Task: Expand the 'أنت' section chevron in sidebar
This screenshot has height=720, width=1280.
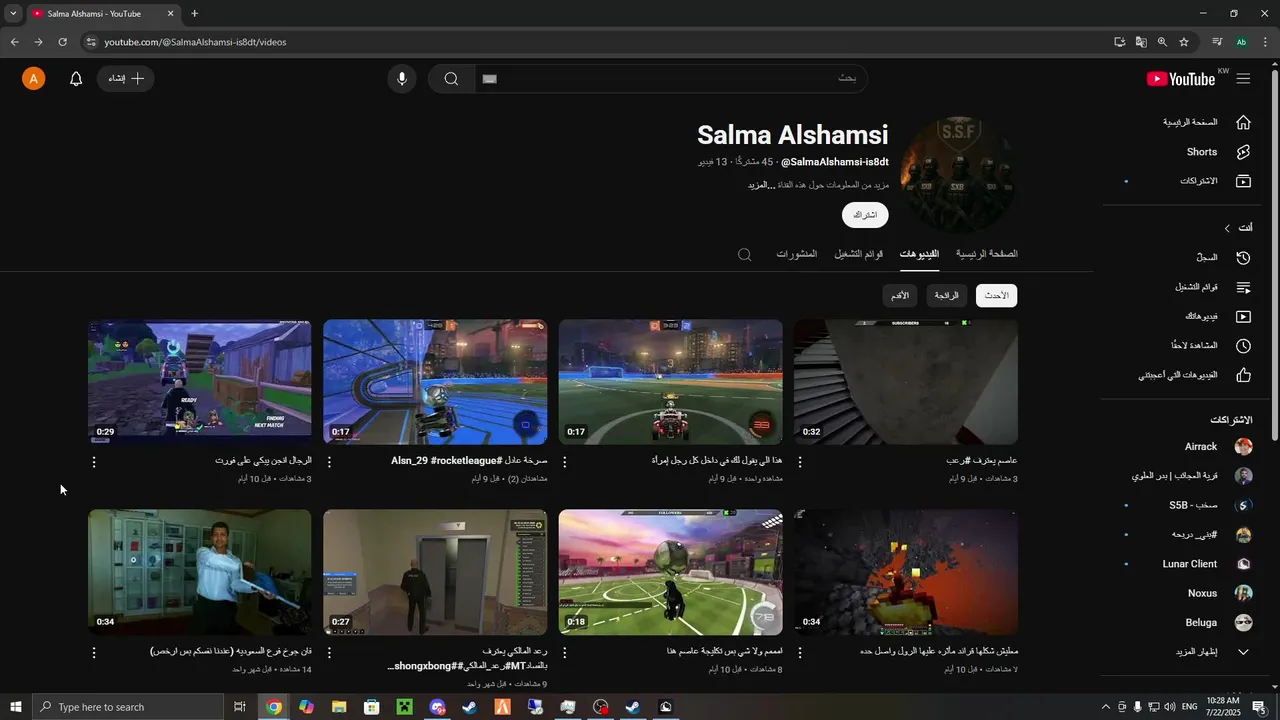Action: (x=1227, y=228)
